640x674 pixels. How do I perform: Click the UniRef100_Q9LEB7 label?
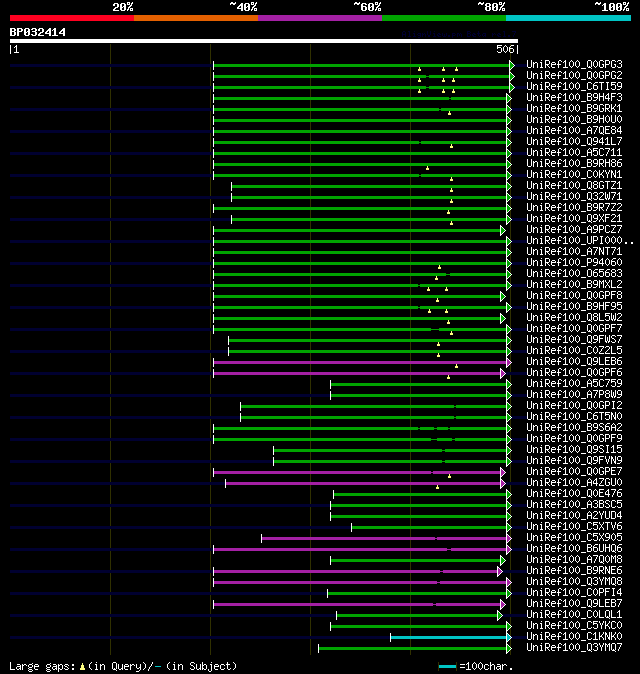pyautogui.click(x=574, y=604)
